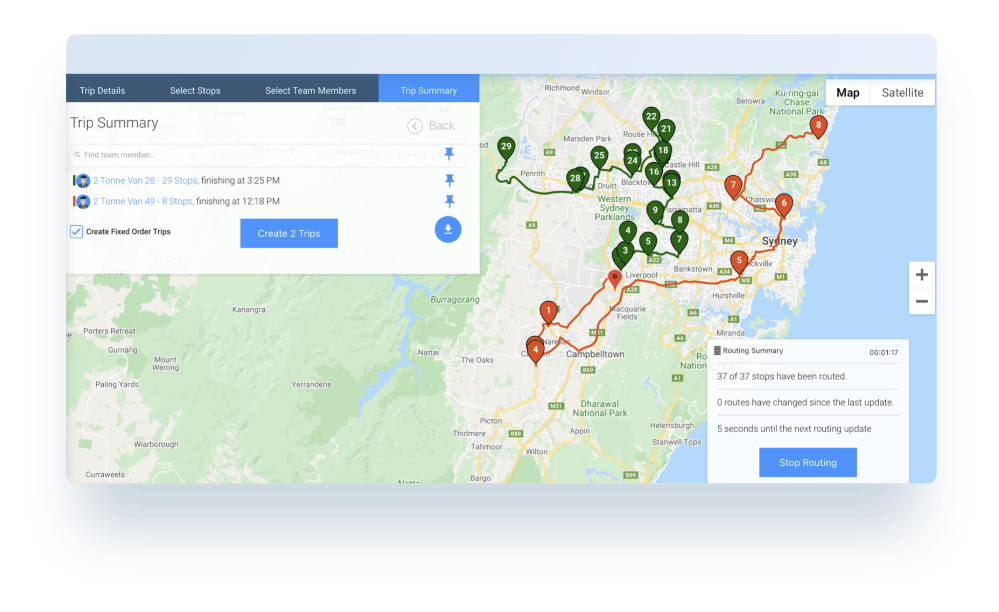
Task: Select the Trip Summary tab
Action: click(x=429, y=90)
